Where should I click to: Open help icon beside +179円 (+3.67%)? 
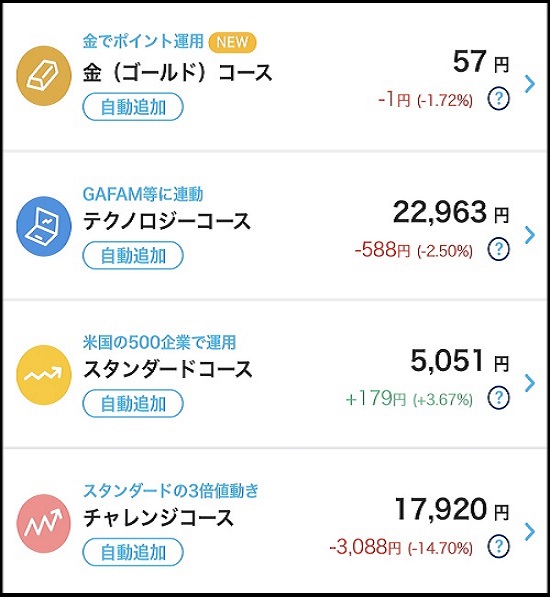pos(498,397)
